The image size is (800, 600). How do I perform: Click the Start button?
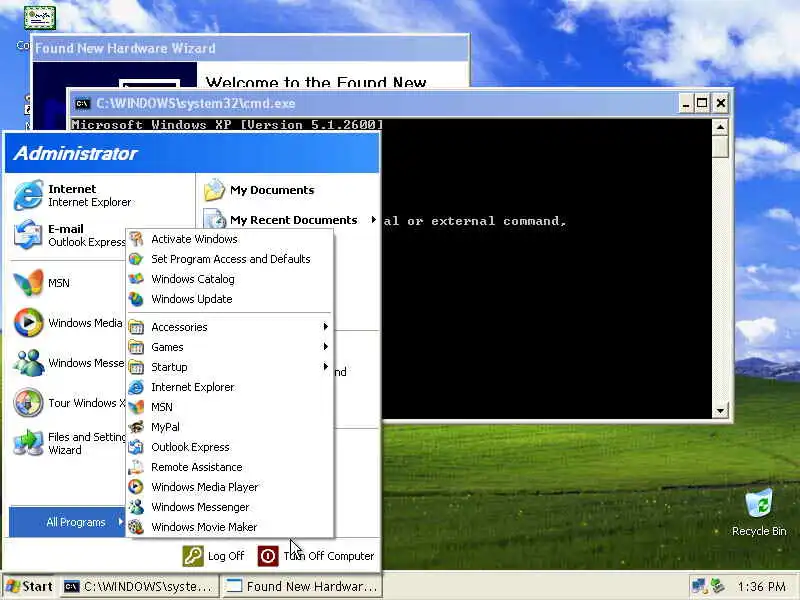(29, 586)
